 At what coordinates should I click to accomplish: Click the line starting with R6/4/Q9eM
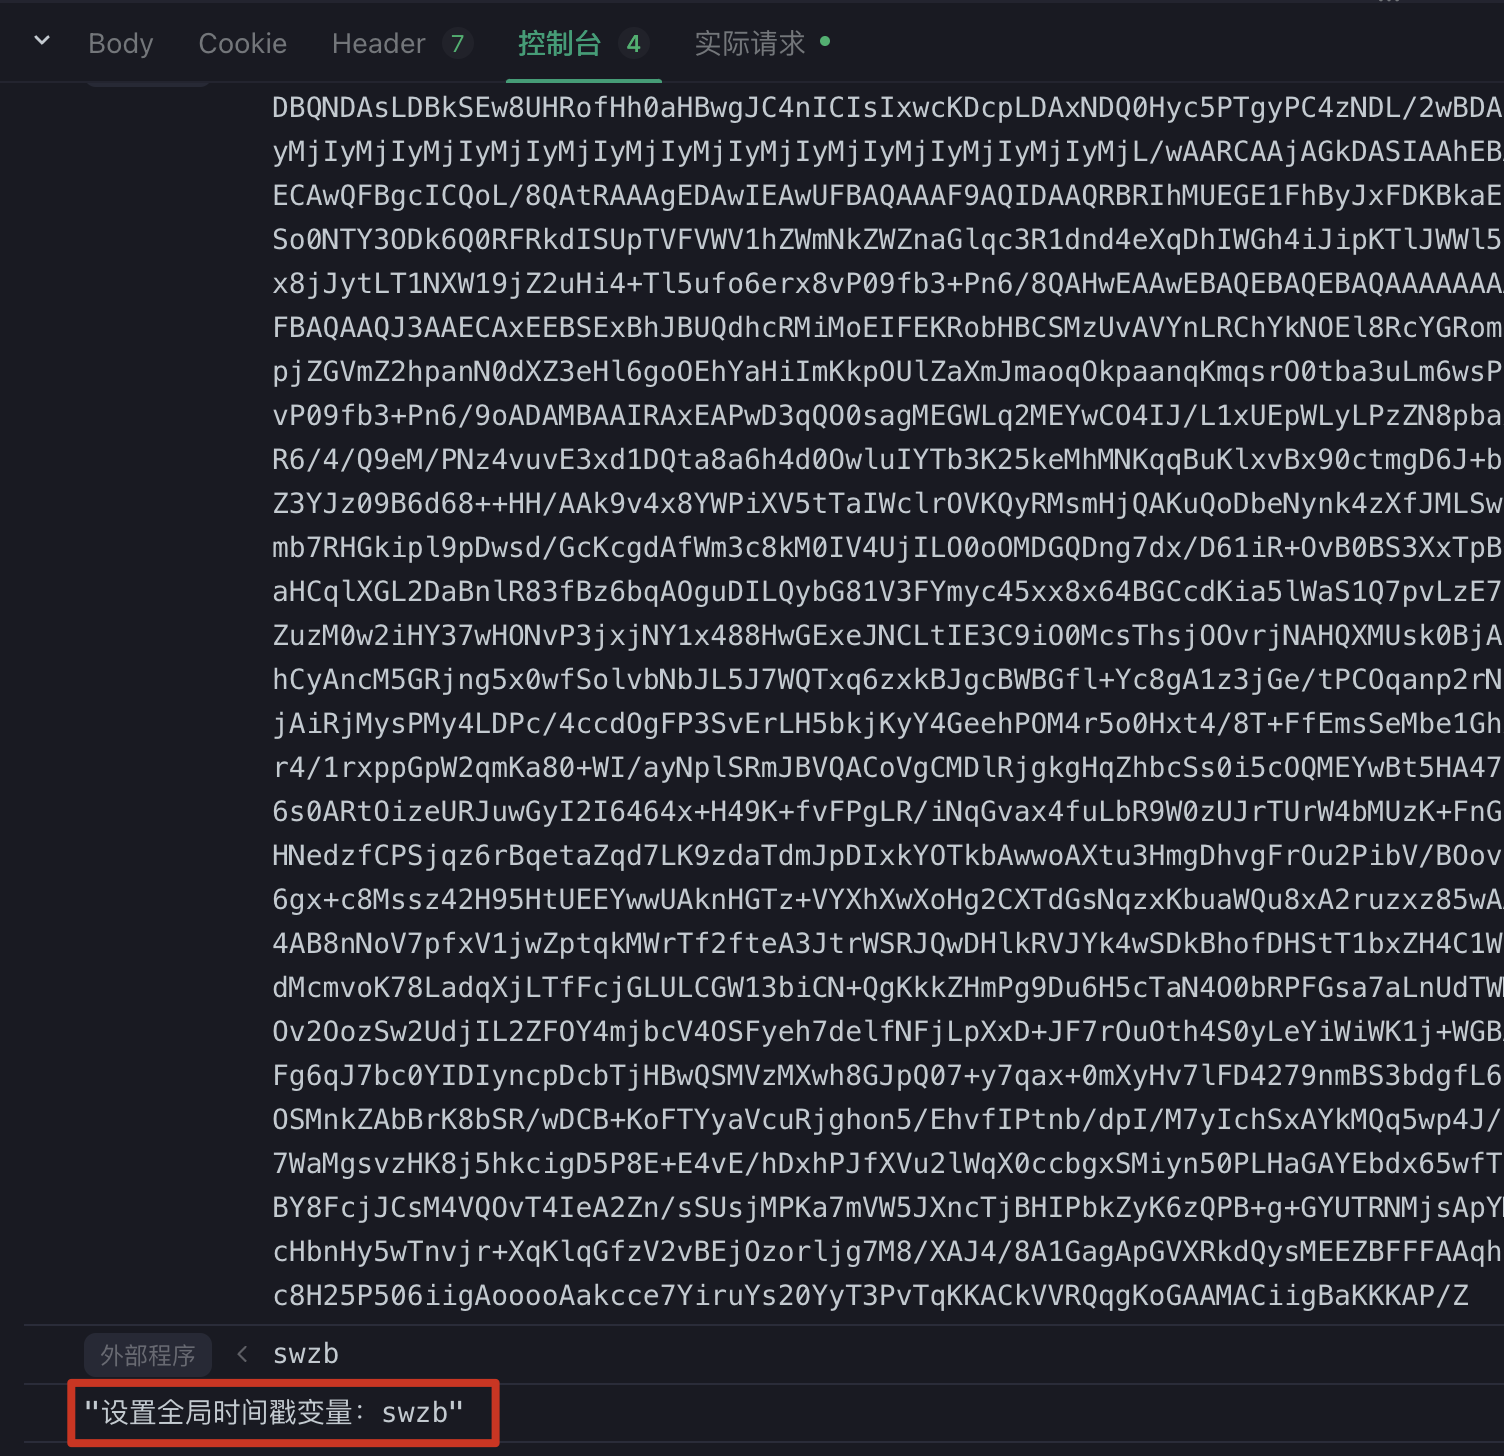pos(886,460)
